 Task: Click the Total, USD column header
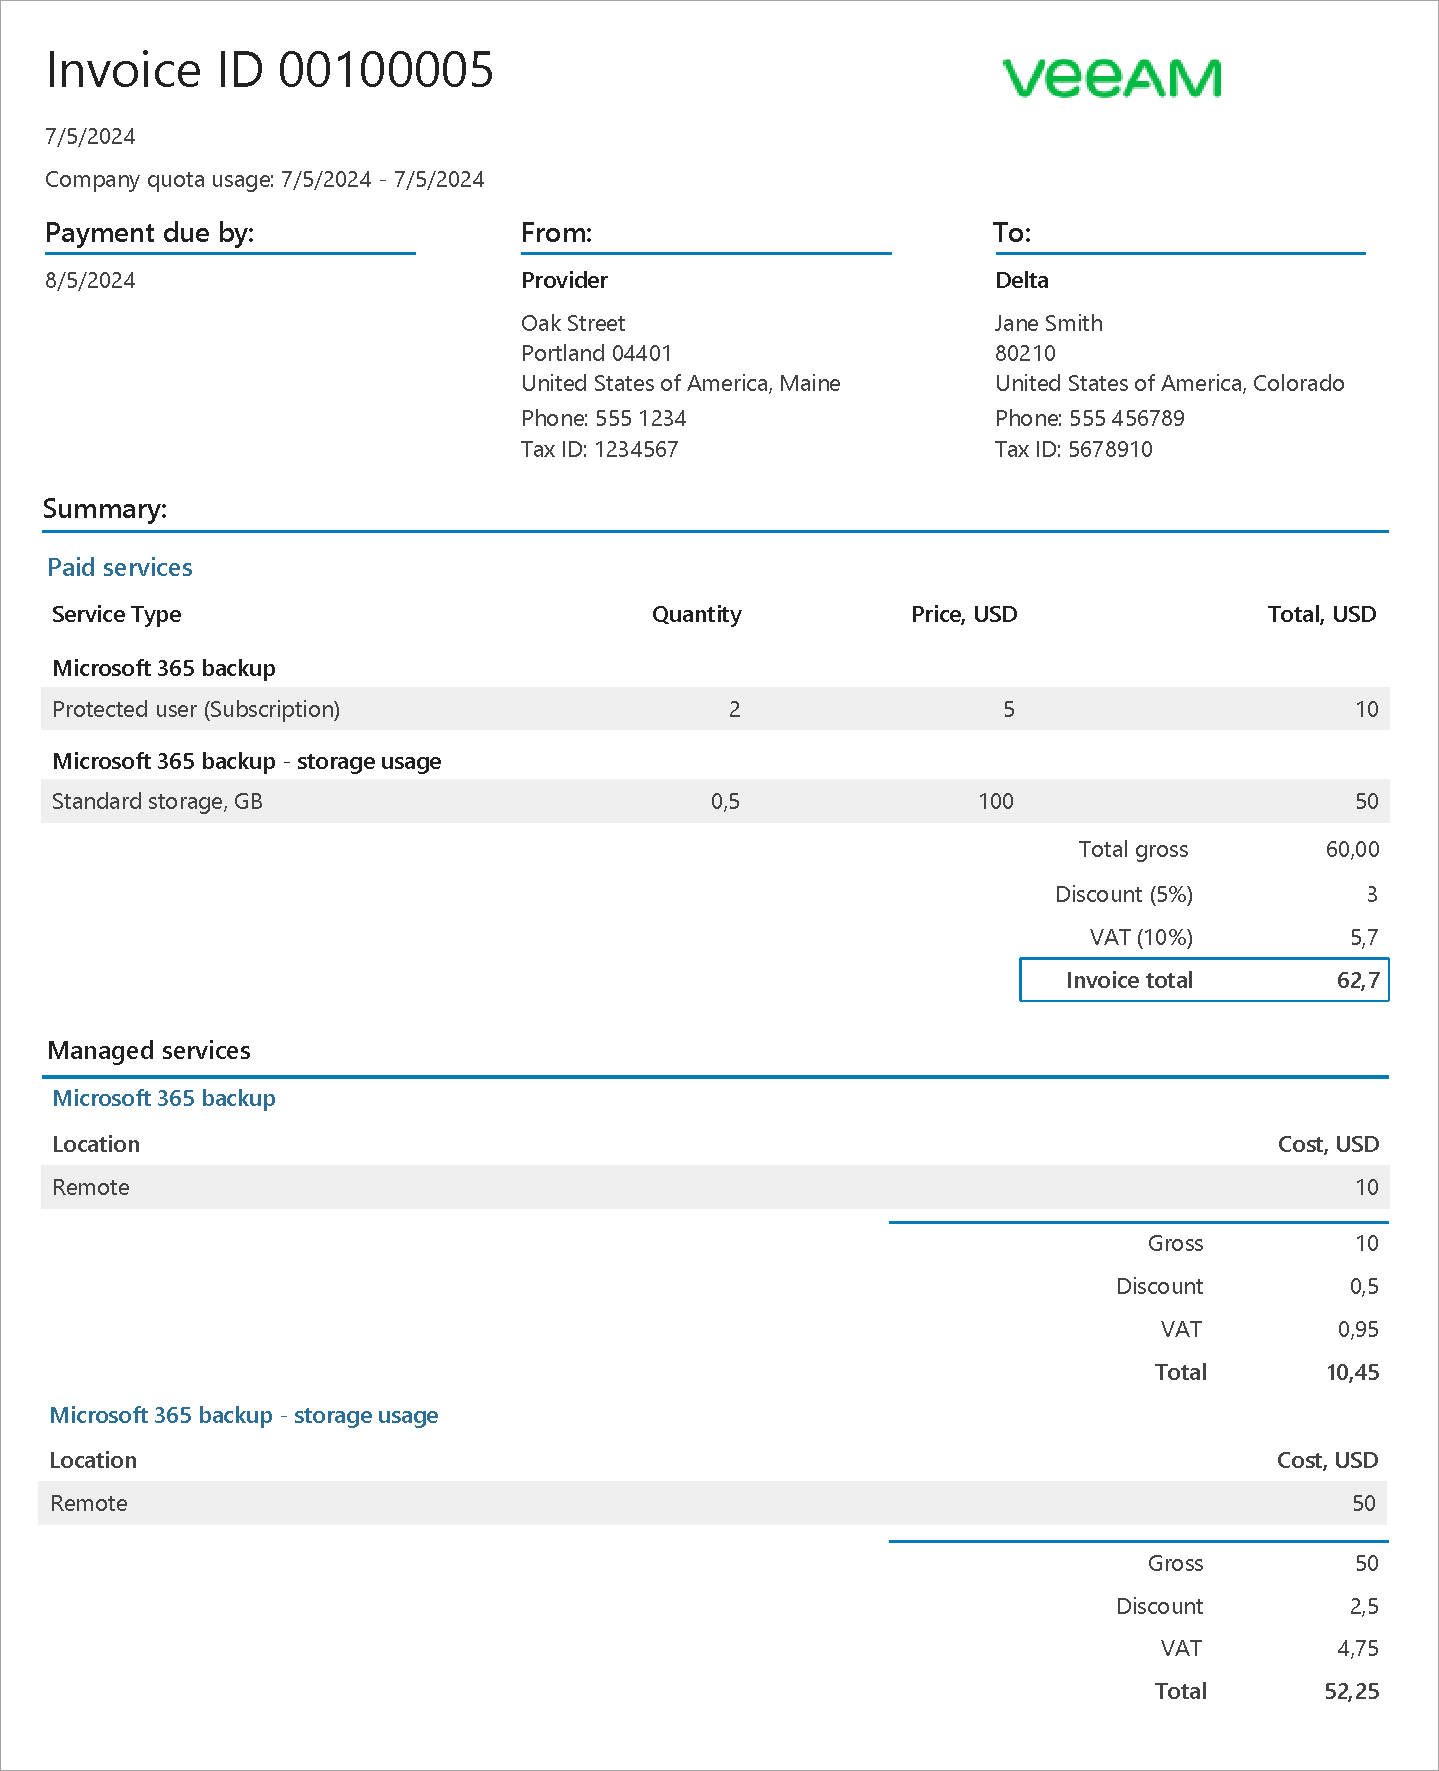tap(1321, 614)
